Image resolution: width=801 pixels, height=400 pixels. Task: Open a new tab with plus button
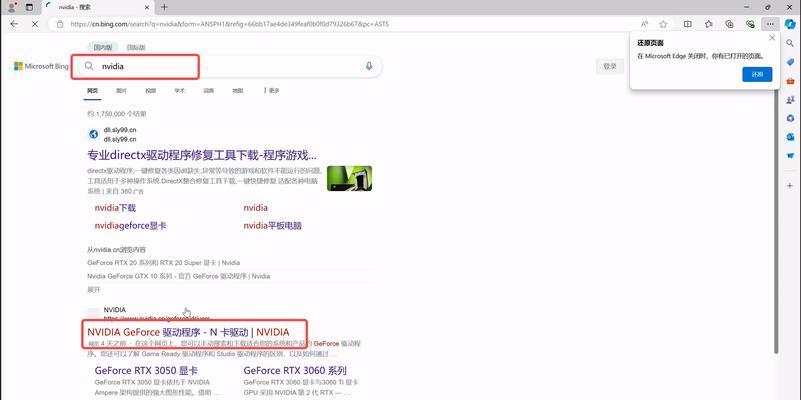164,7
